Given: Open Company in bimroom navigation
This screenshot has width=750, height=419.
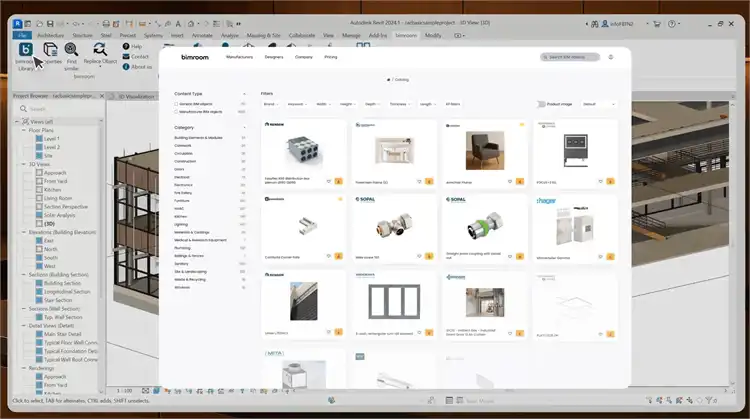Looking at the screenshot, I should (x=303, y=57).
